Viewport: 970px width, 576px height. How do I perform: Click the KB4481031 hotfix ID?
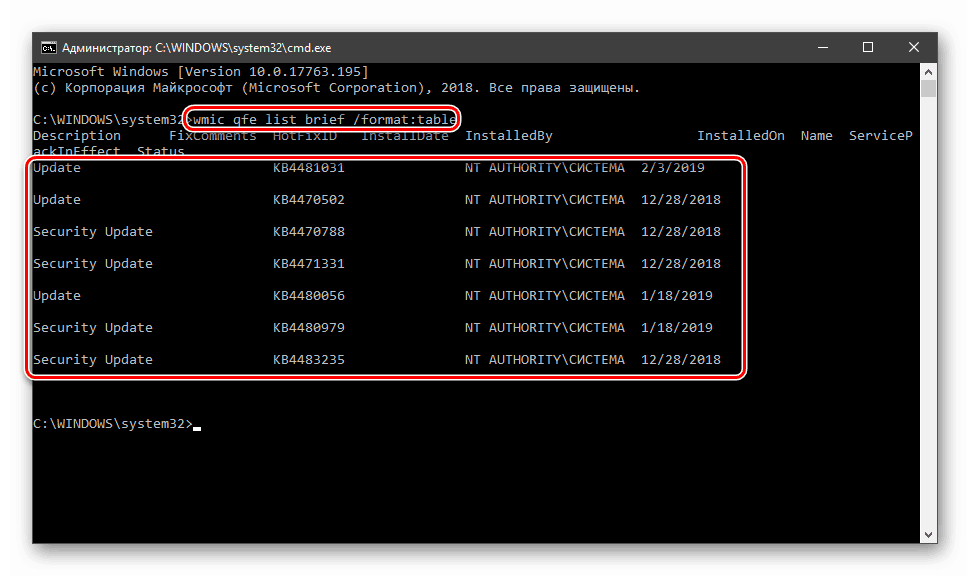pos(309,168)
